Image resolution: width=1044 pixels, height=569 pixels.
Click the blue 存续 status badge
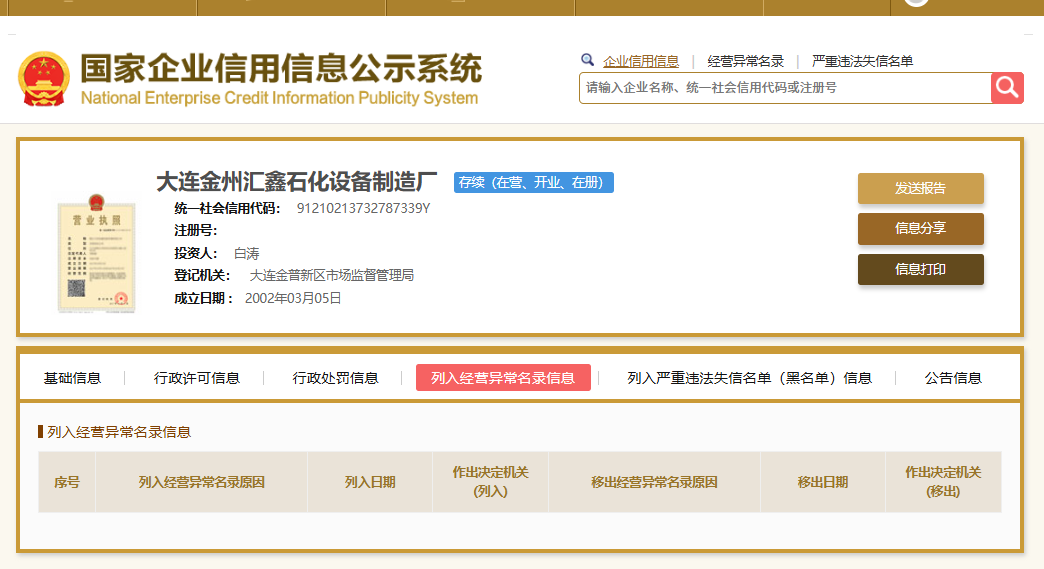tap(533, 182)
